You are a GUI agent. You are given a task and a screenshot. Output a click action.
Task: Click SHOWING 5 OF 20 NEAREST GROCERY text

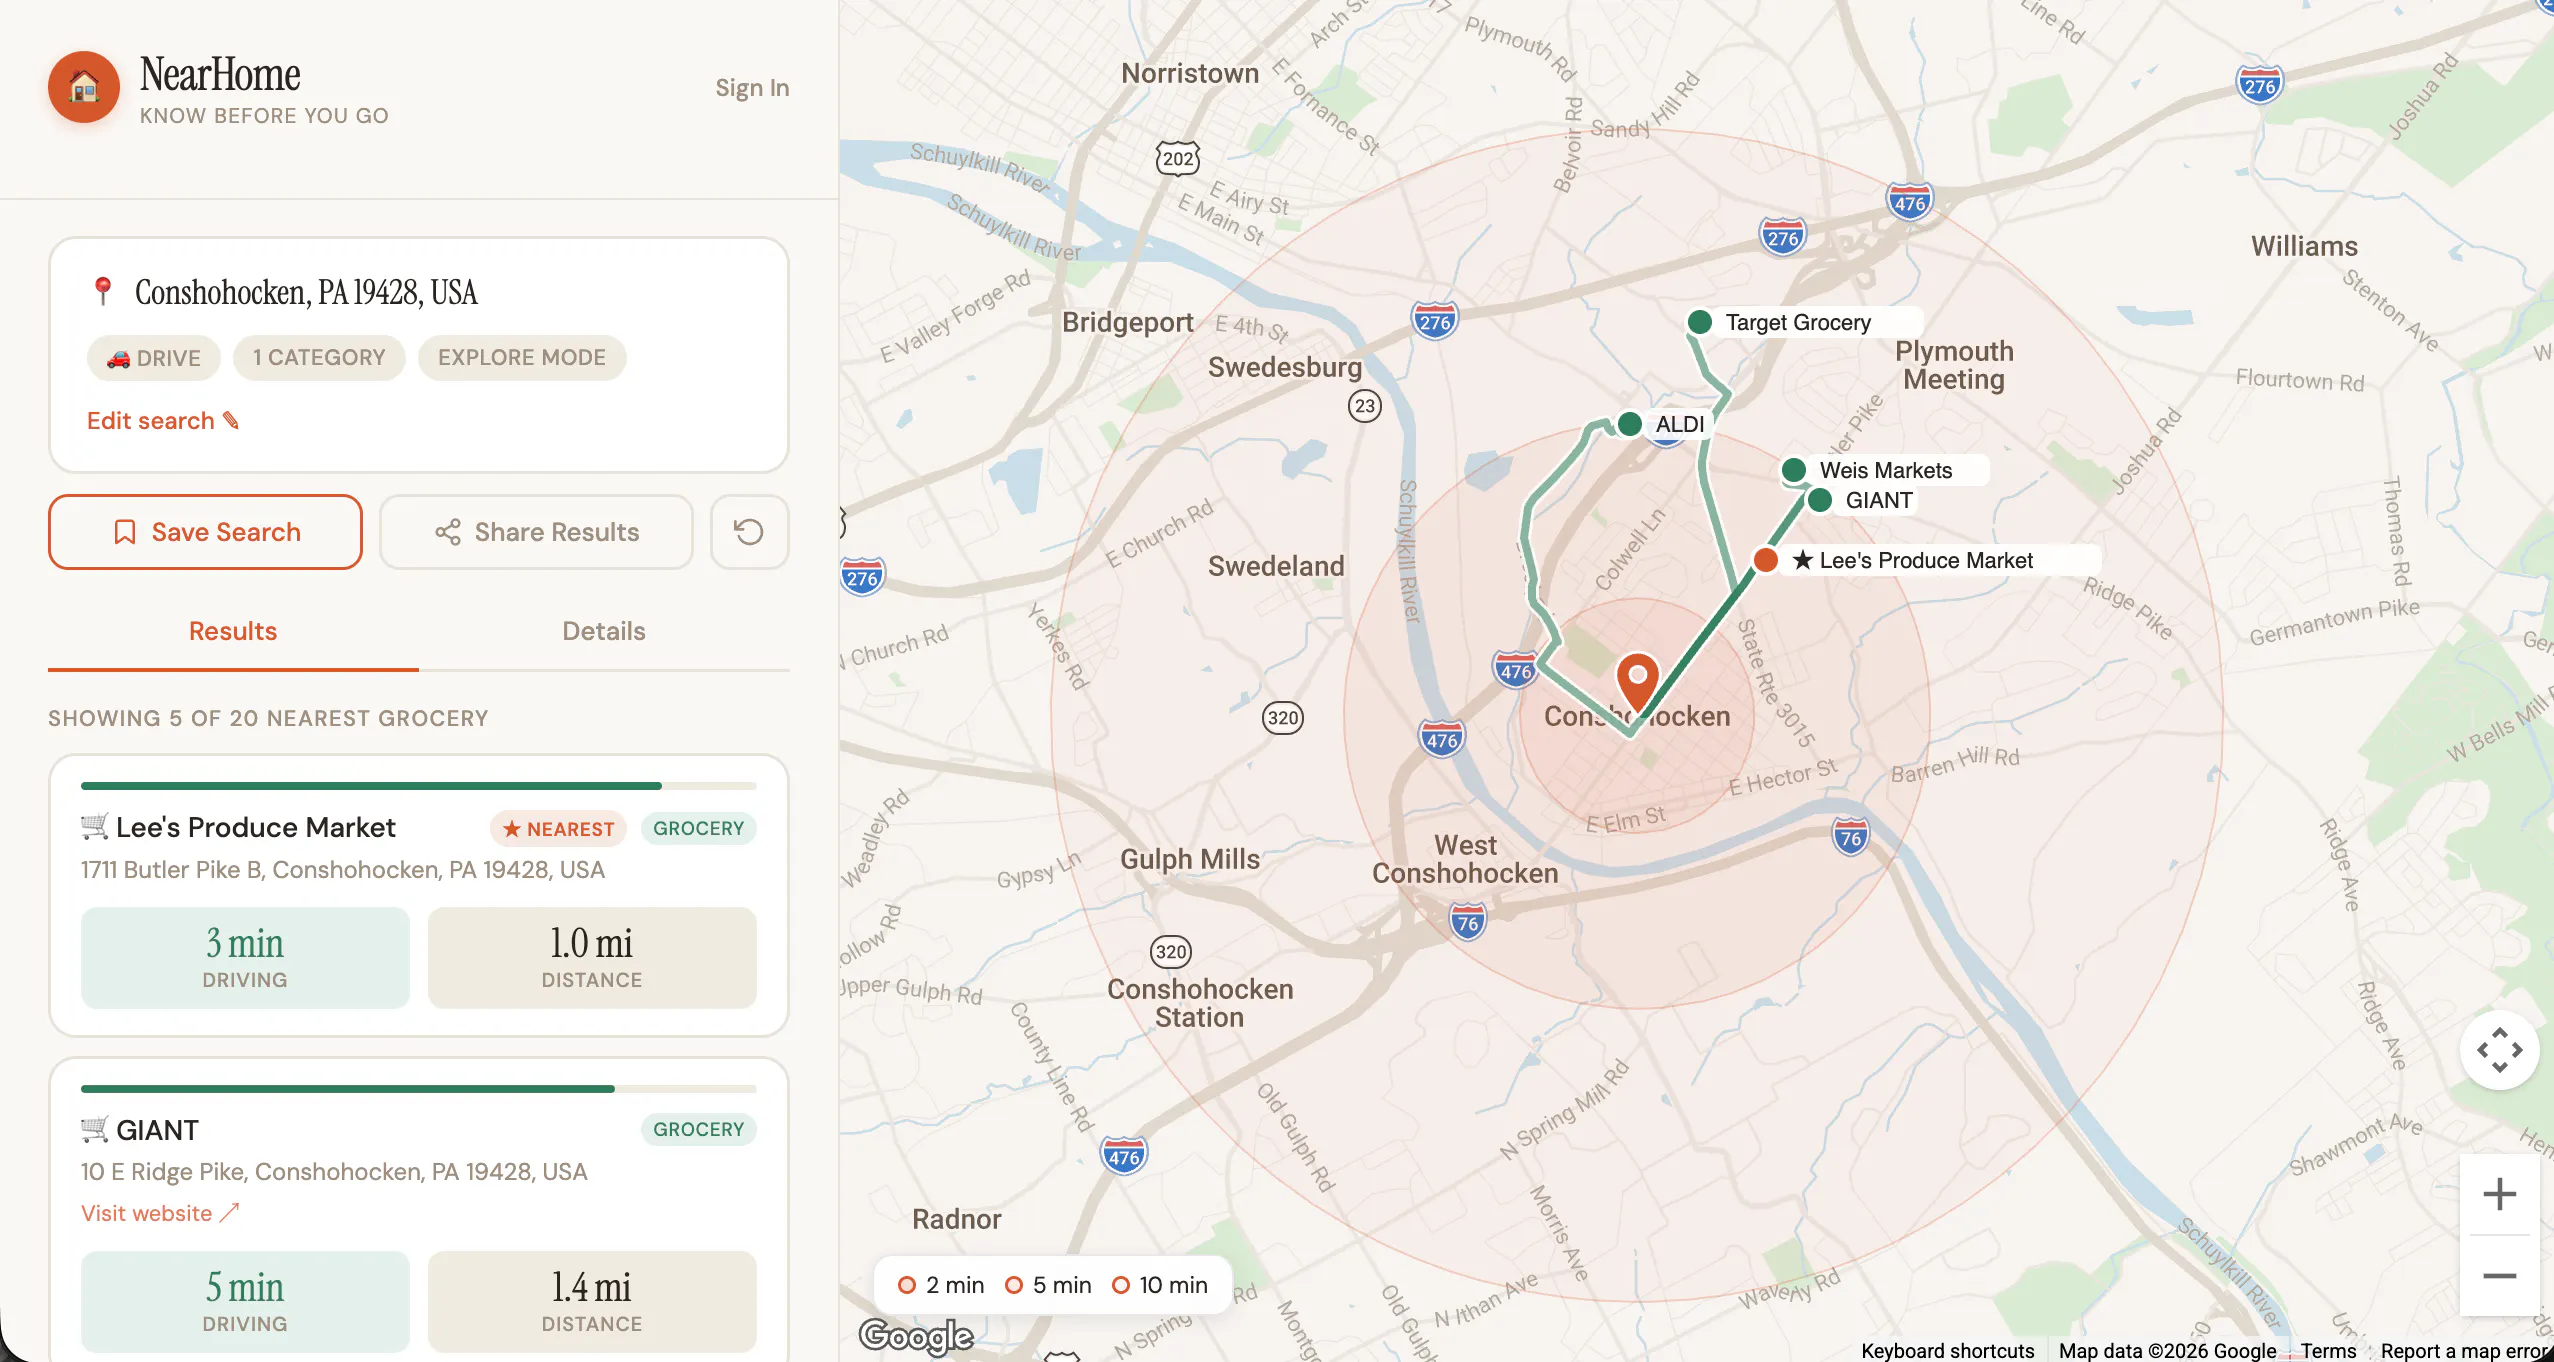tap(268, 718)
